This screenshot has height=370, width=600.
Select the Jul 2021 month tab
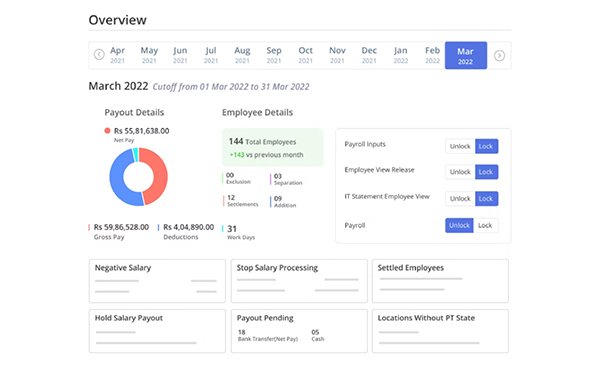pos(211,55)
